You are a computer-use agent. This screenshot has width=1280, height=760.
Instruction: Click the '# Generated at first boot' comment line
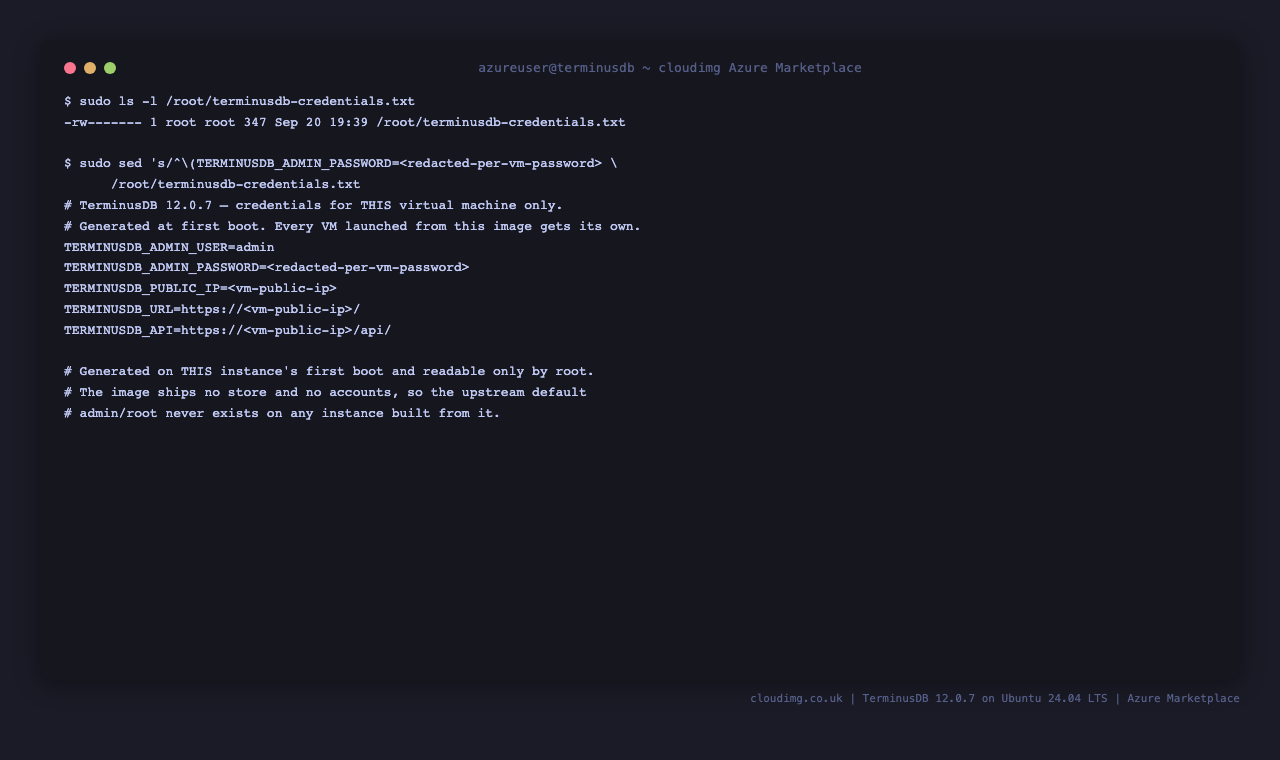(x=352, y=227)
